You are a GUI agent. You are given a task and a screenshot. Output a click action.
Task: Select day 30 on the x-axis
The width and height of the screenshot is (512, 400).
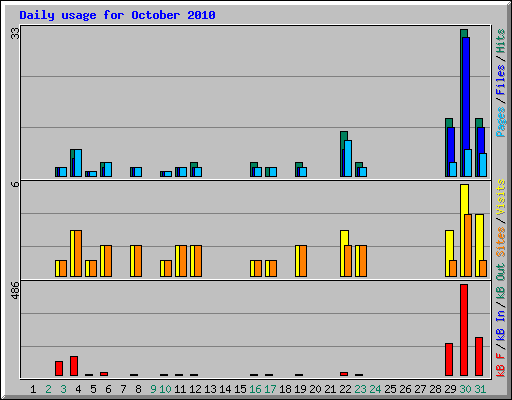coord(465,389)
